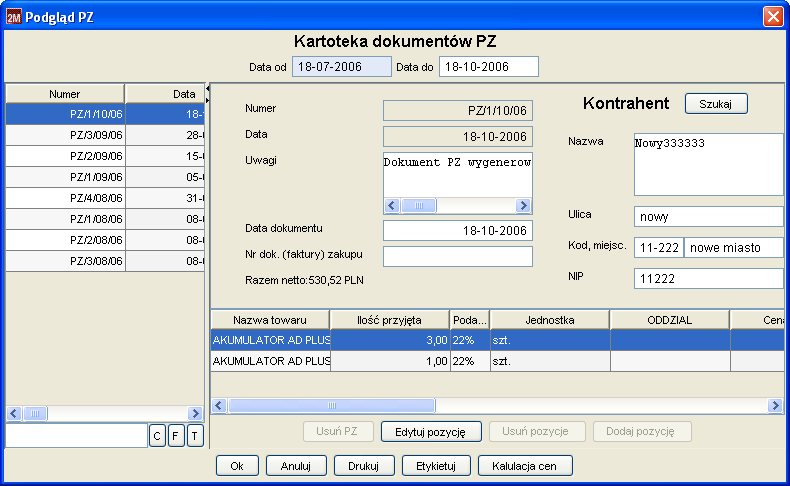790x486 pixels.
Task: Click the Ulica field with nowy
Action: tap(709, 217)
